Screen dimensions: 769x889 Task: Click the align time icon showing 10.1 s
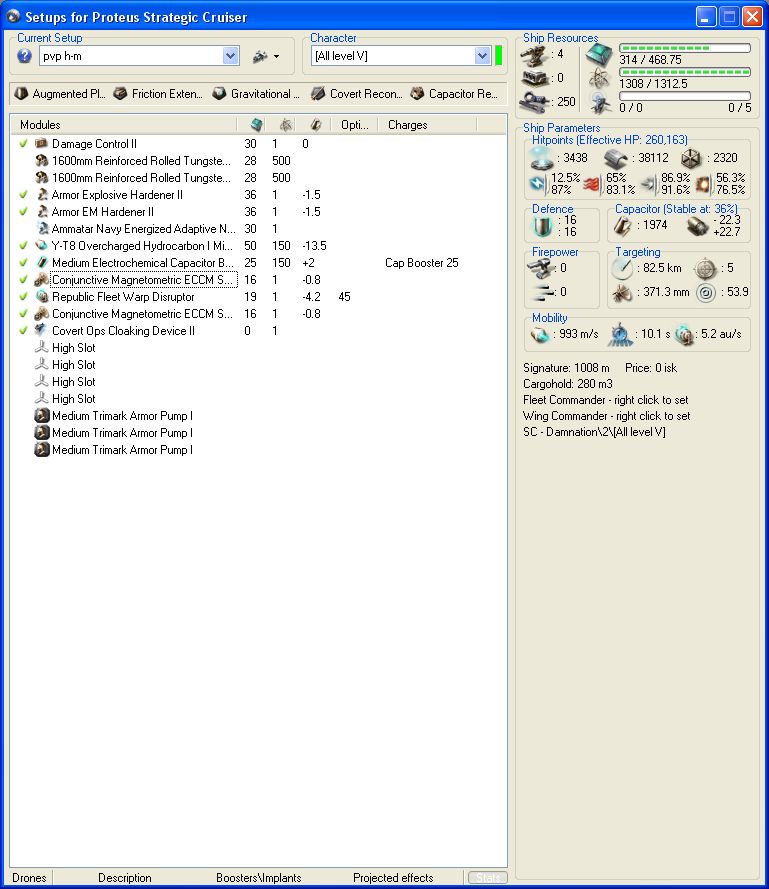pos(620,335)
